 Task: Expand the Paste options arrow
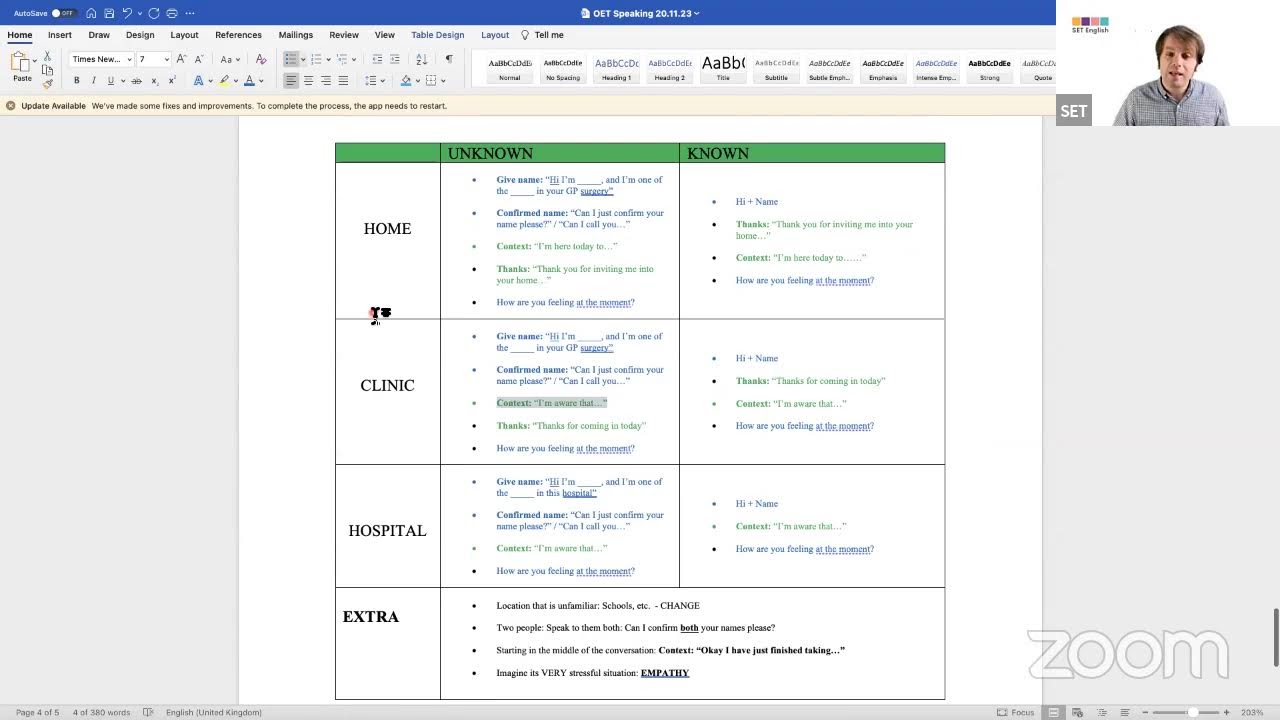point(36,61)
